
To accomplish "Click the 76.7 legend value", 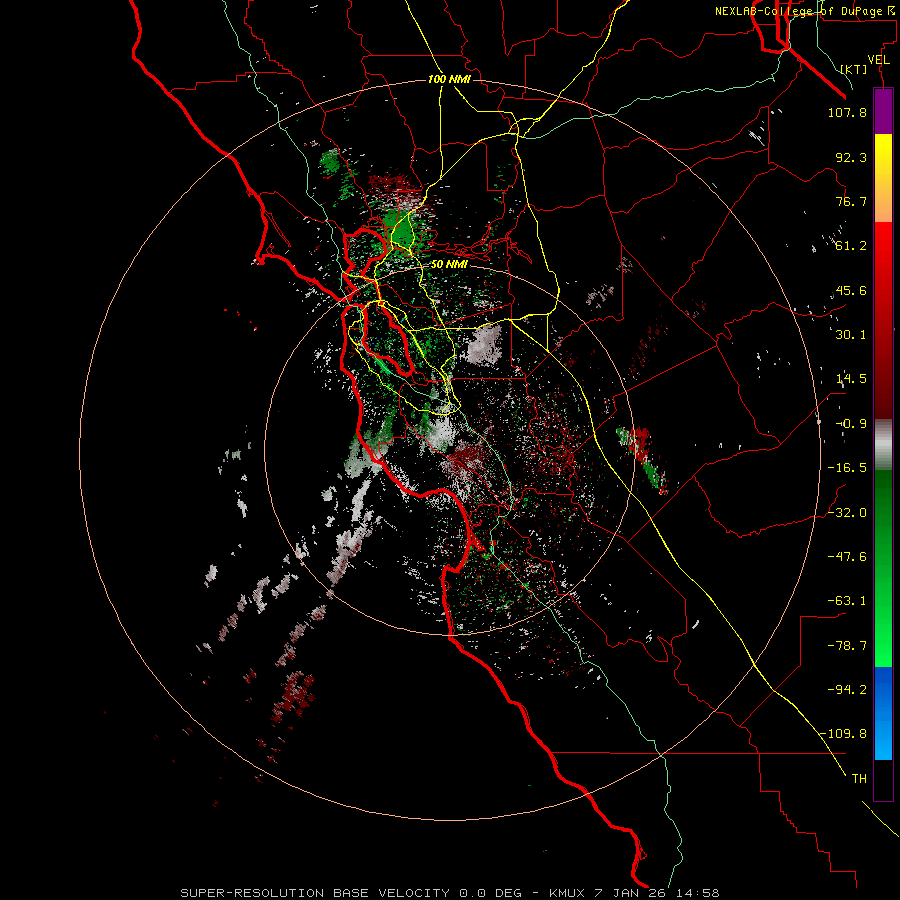I will click(x=851, y=201).
